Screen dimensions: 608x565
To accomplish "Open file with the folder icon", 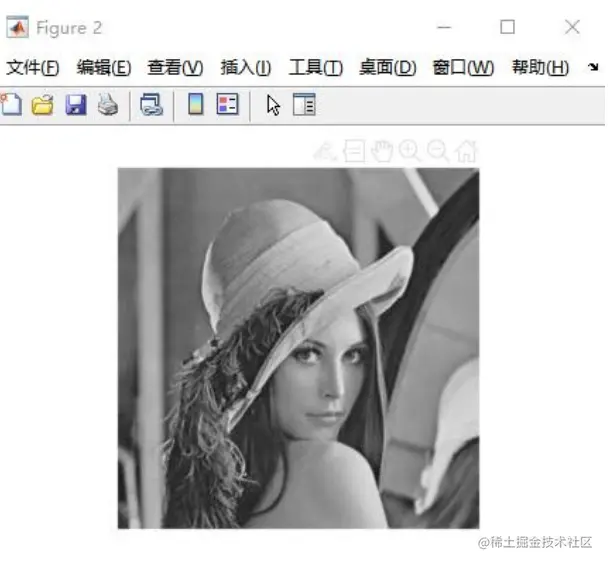I will pos(42,105).
